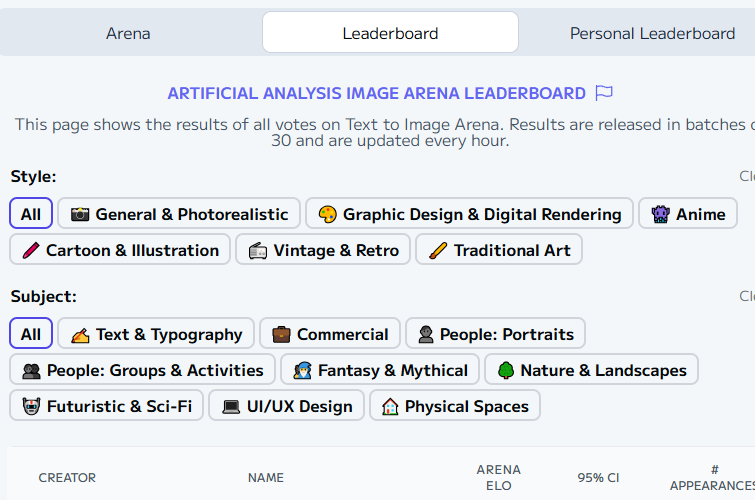Choose Graphic Design & Digital Rendering palette filter
Screen dimensions: 755x500
coord(469,214)
